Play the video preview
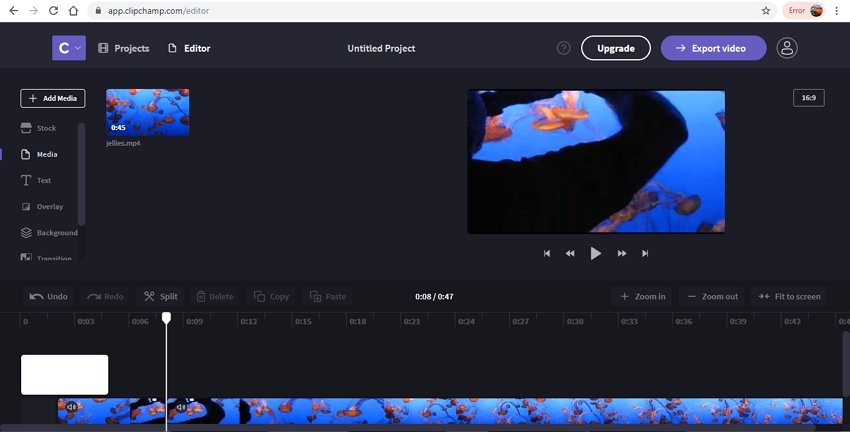 [x=596, y=253]
